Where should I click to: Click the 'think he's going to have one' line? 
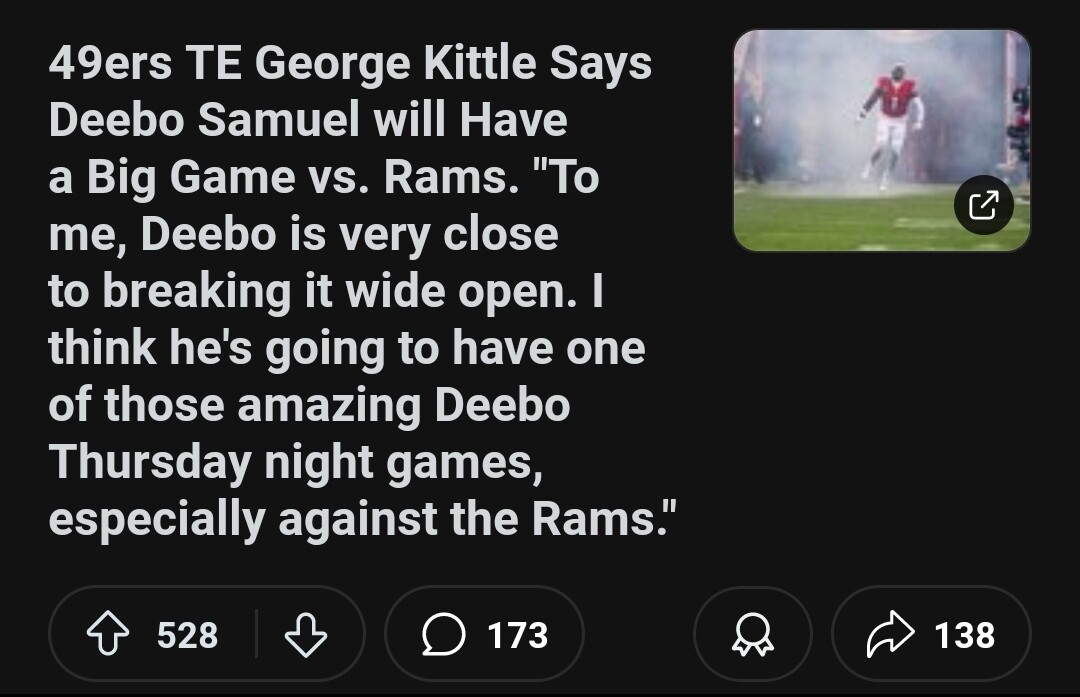pyautogui.click(x=346, y=348)
